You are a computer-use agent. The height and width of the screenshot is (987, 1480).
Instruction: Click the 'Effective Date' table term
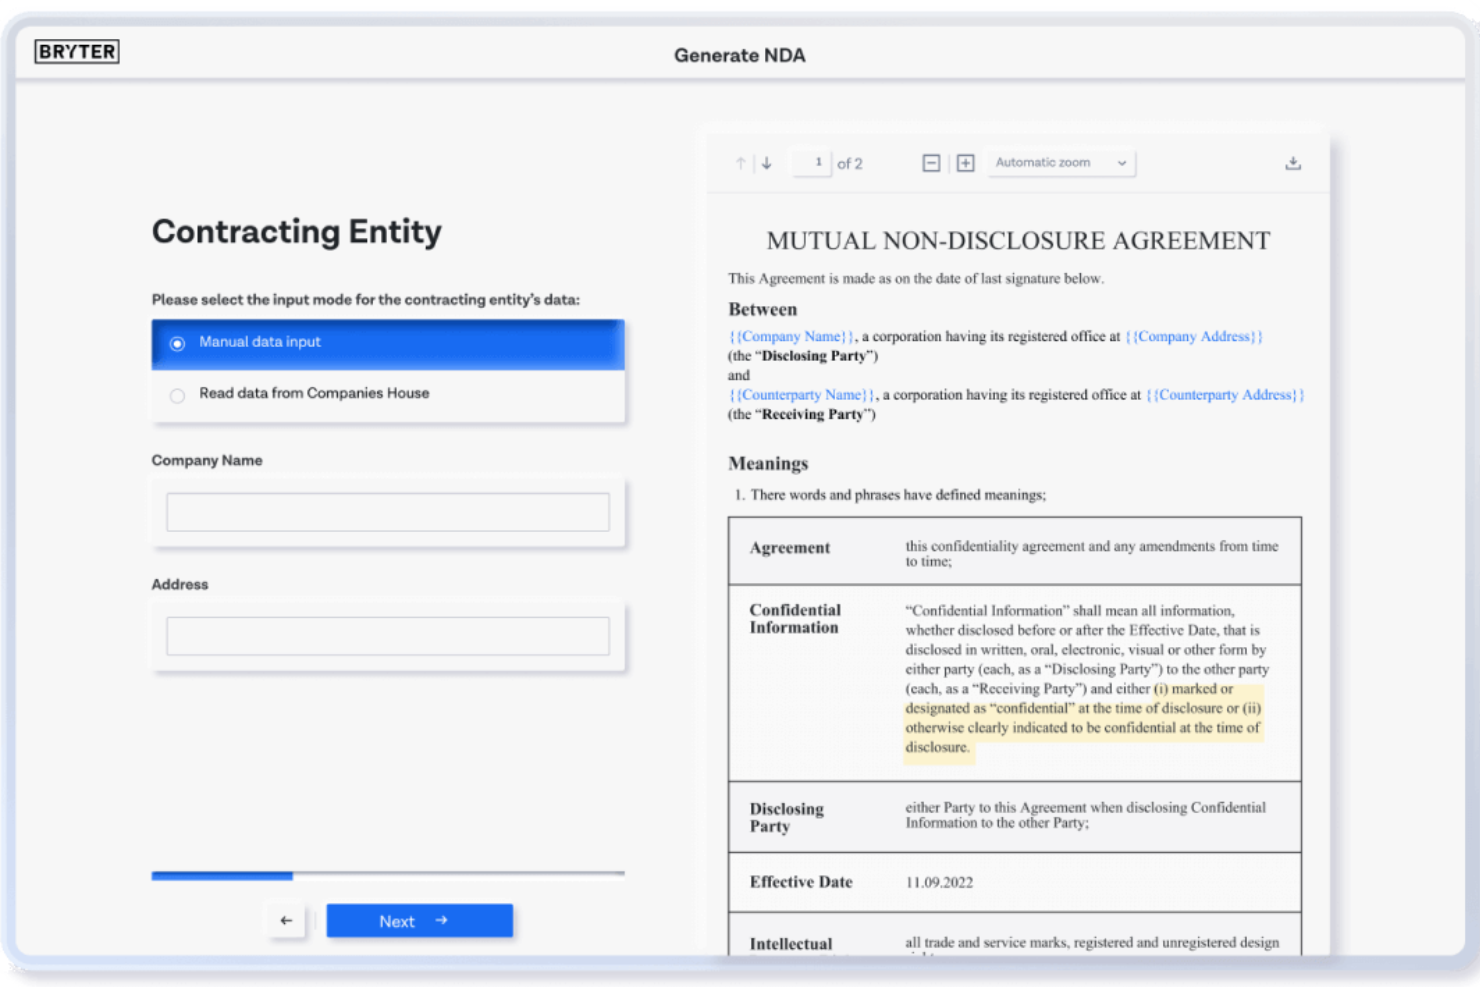[x=801, y=882]
